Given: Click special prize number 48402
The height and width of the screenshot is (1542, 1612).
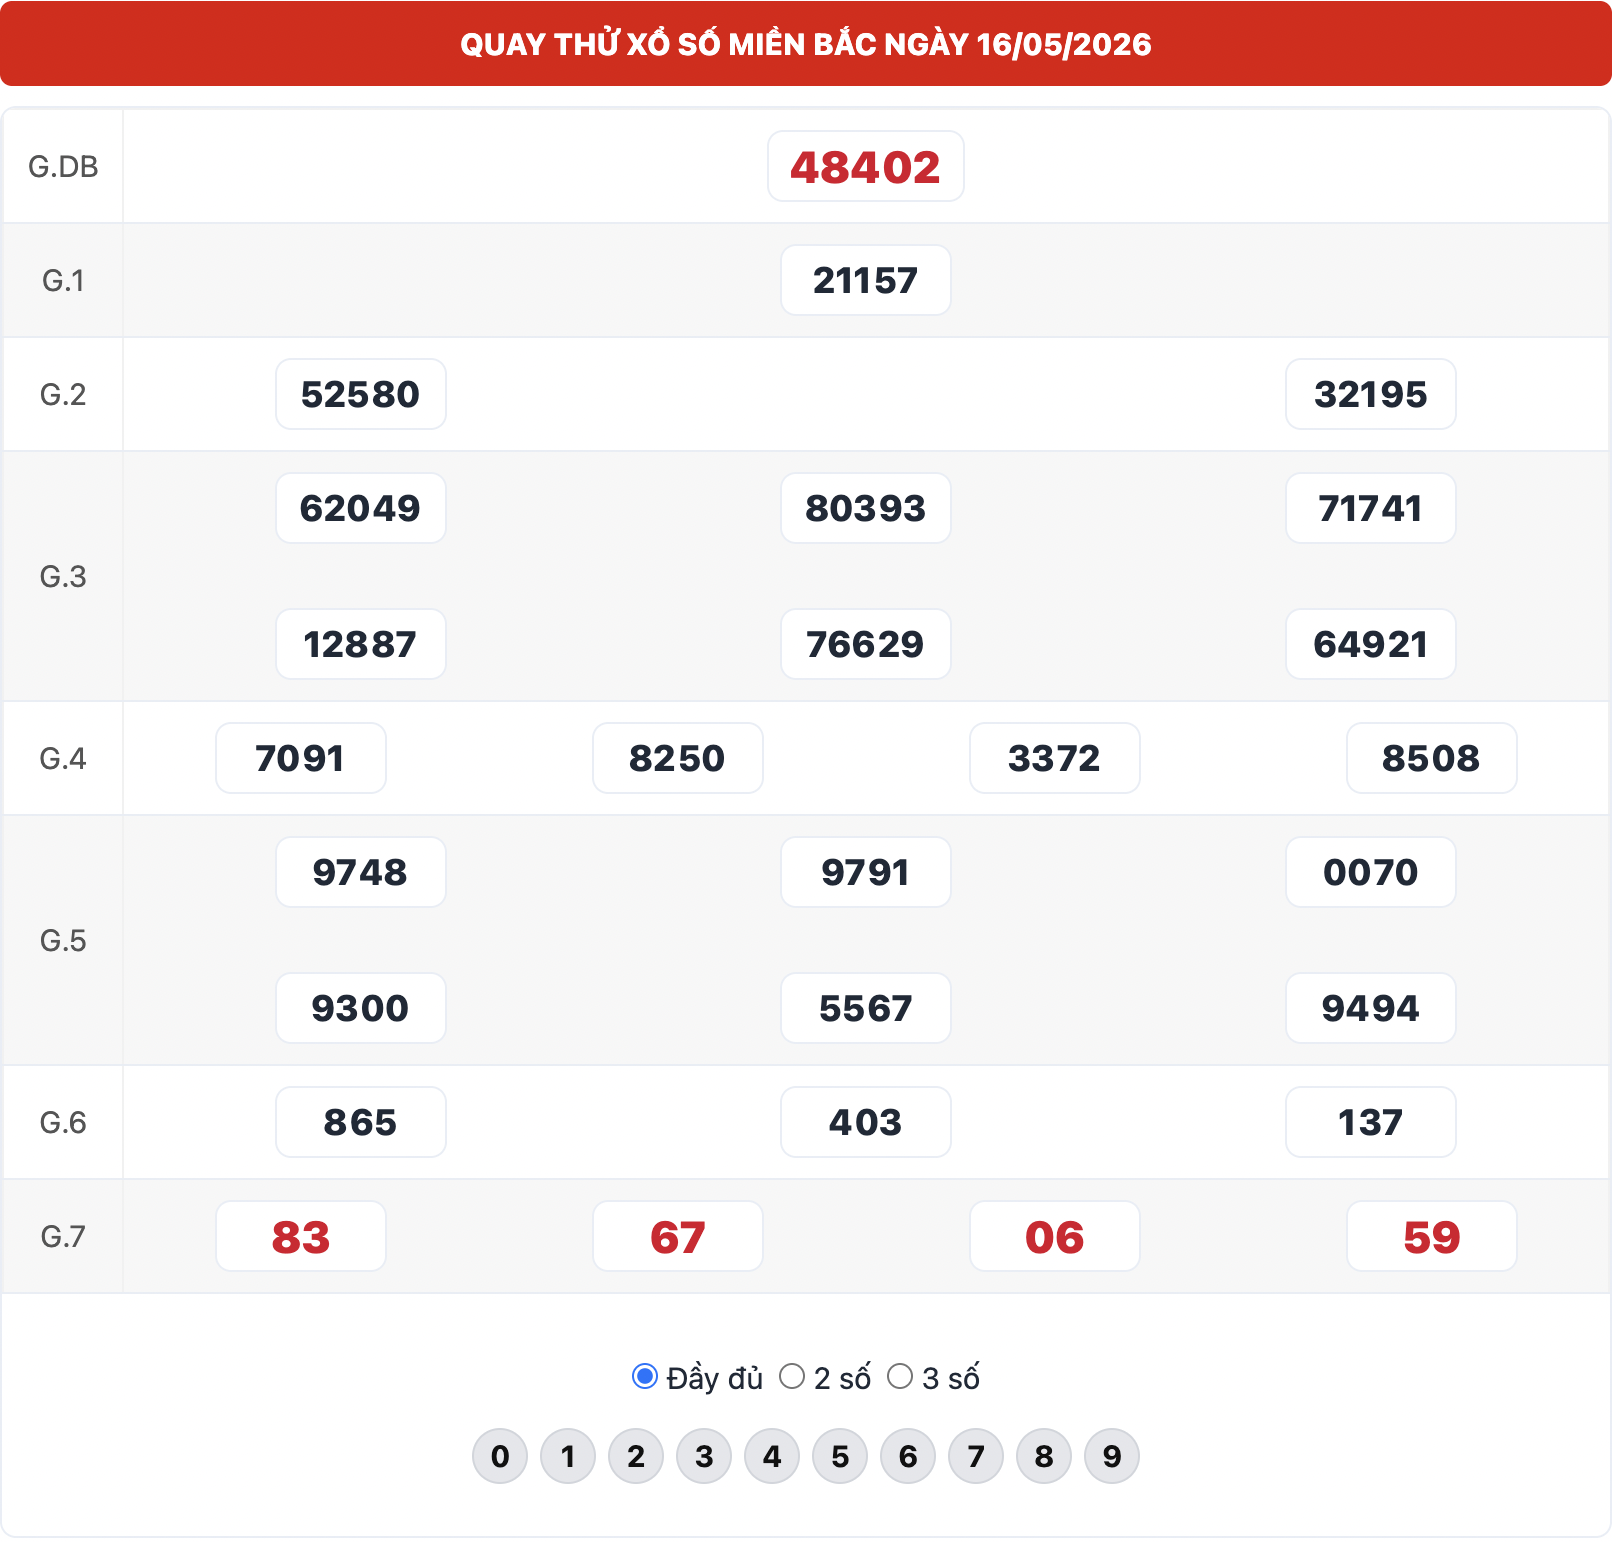Looking at the screenshot, I should pyautogui.click(x=866, y=166).
